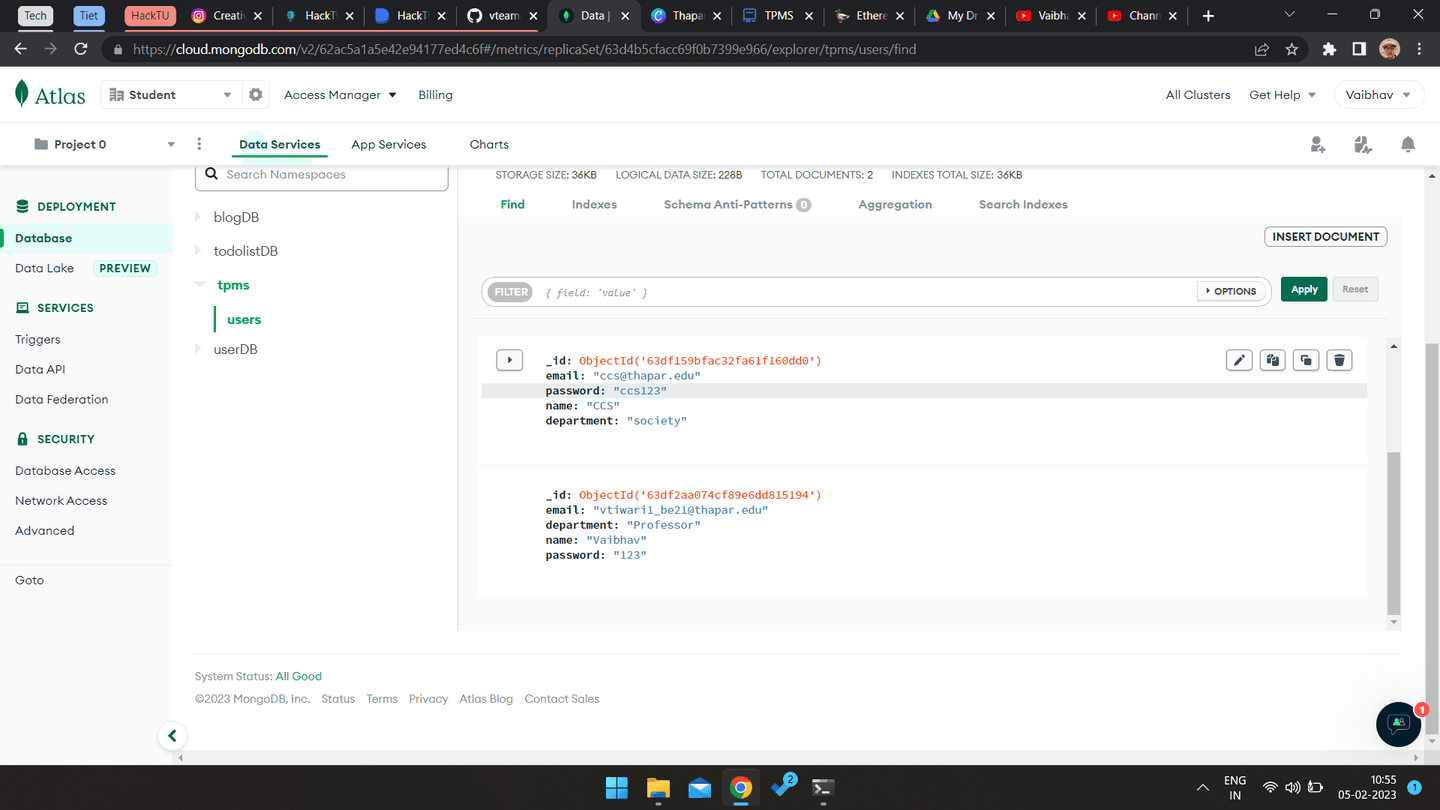Open browser side panel icon
This screenshot has height=810, width=1440.
1359,49
